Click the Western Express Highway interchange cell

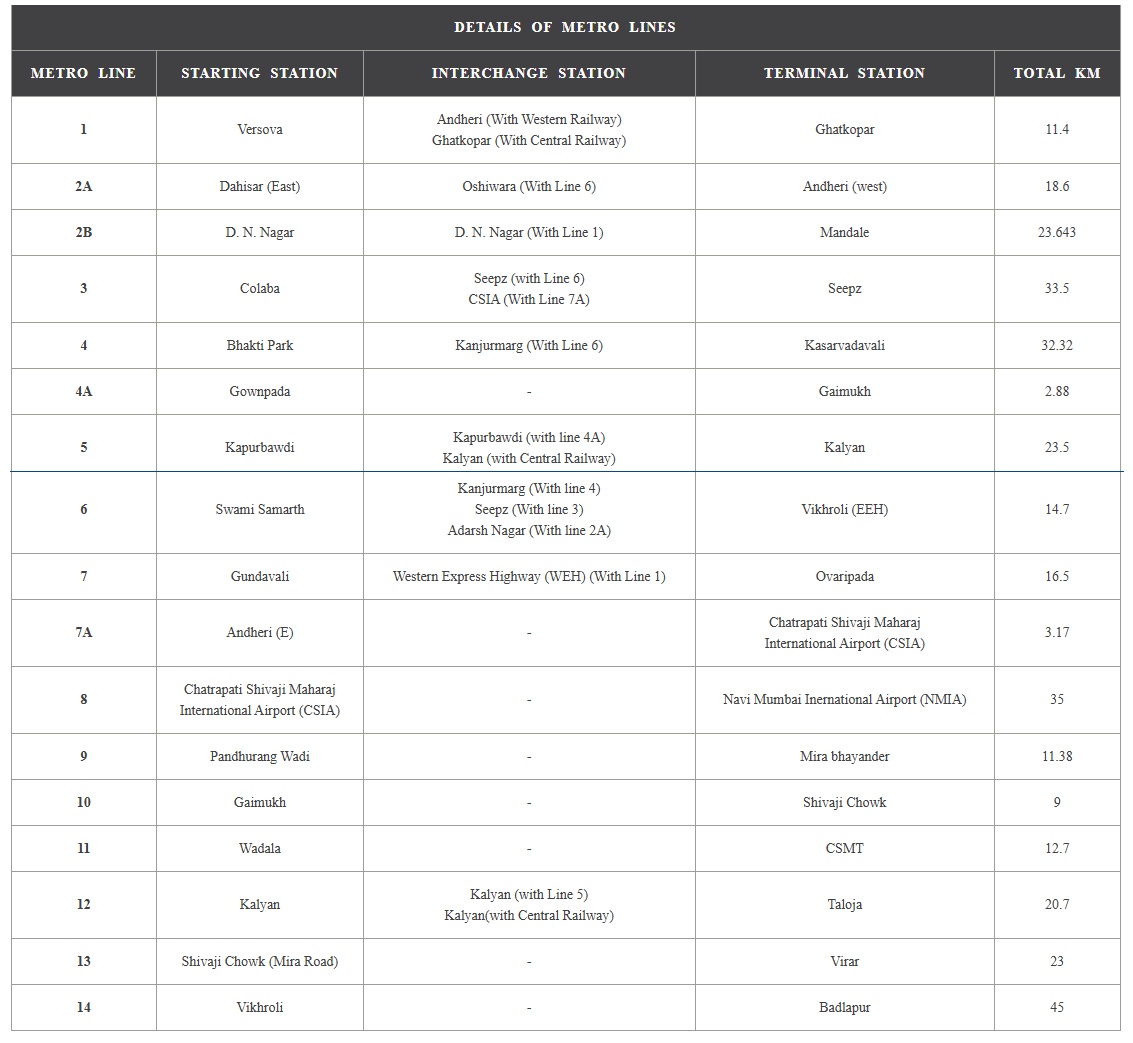point(528,576)
